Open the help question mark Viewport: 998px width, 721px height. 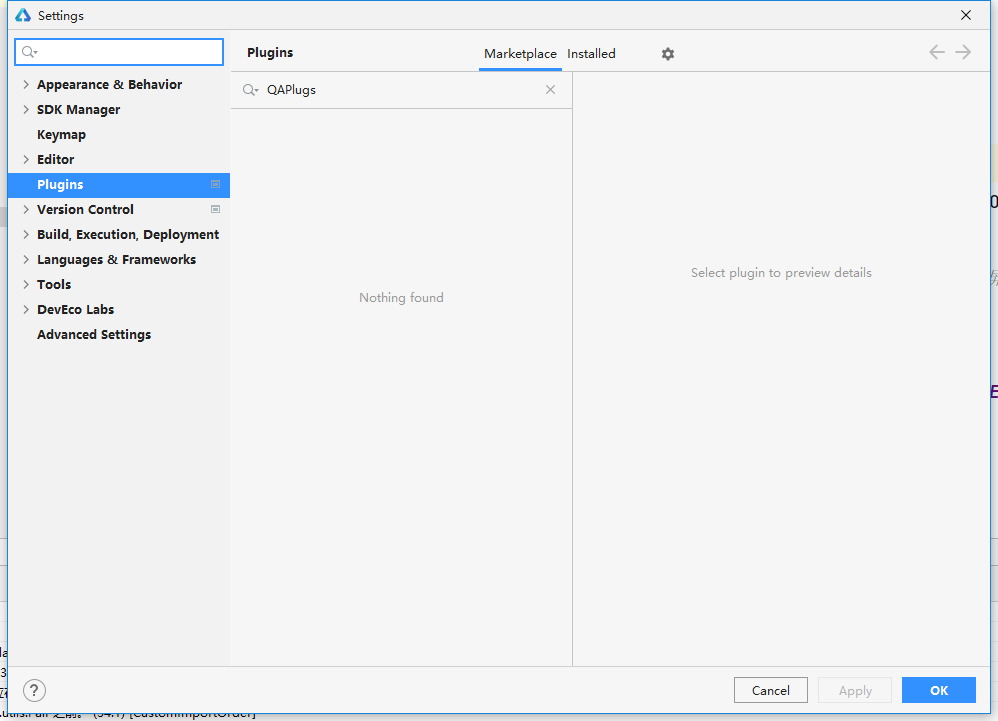click(34, 690)
